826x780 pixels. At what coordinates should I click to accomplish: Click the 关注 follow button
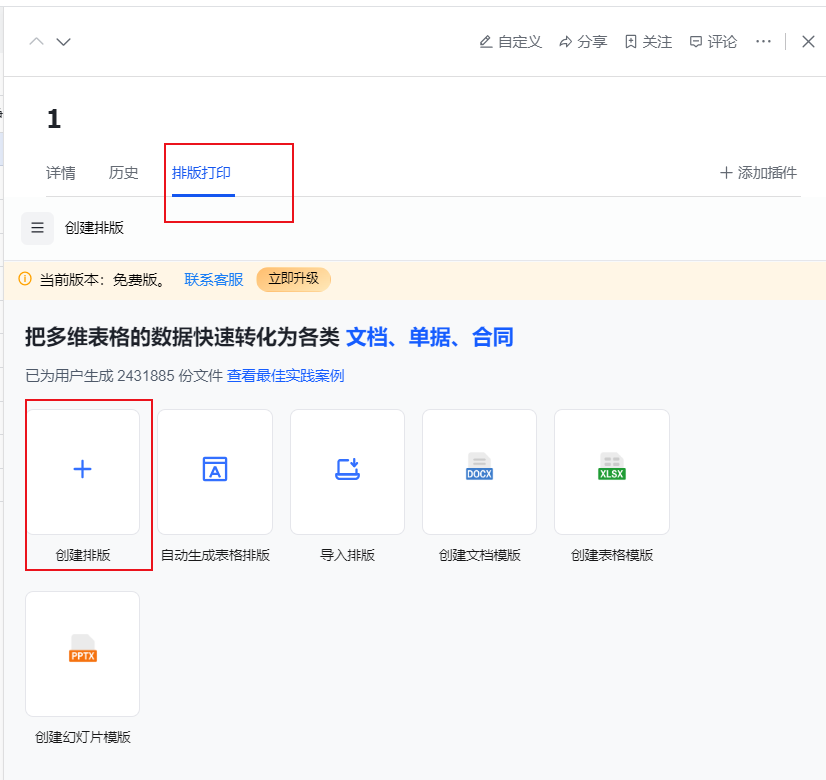point(648,42)
